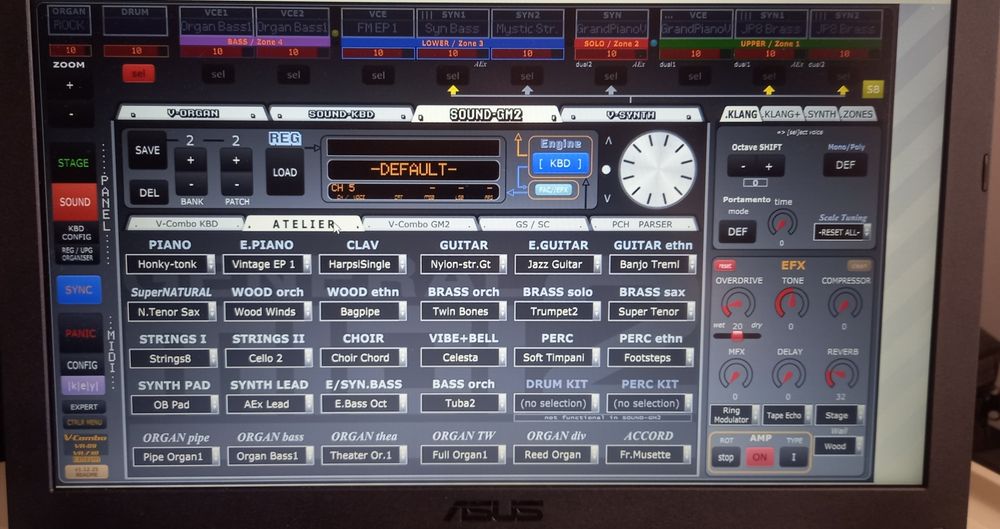Screen dimensions: 1000x529
Task: Click the blue SYNC button
Action: coord(78,290)
